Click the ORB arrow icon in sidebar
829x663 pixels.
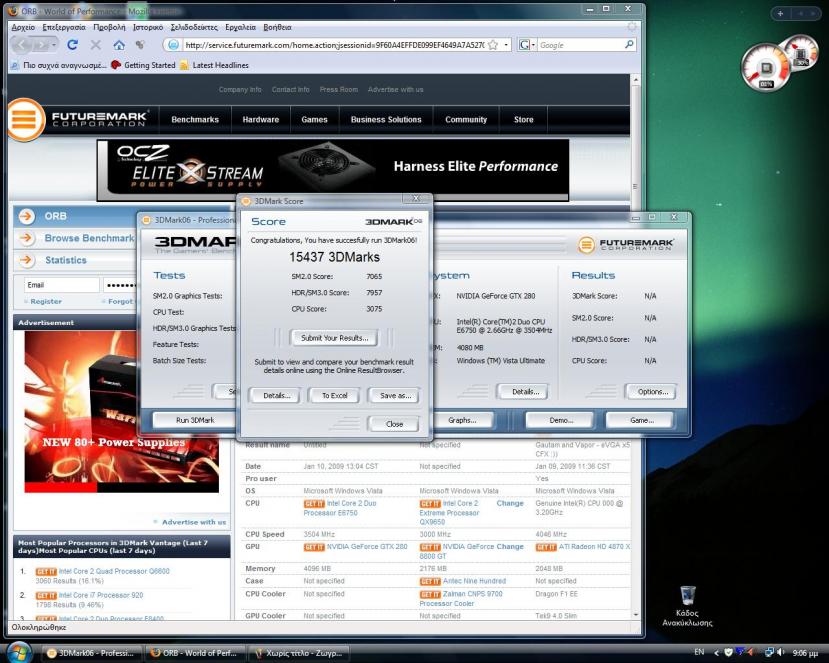(x=26, y=216)
